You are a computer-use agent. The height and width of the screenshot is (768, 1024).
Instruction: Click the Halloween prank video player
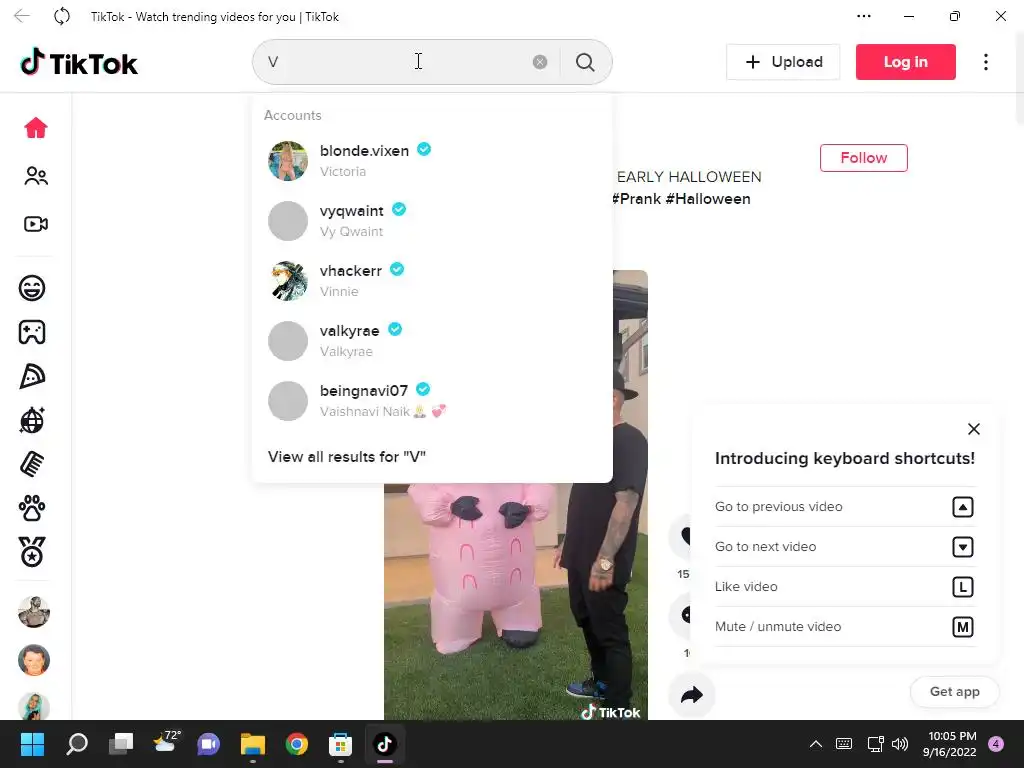516,601
